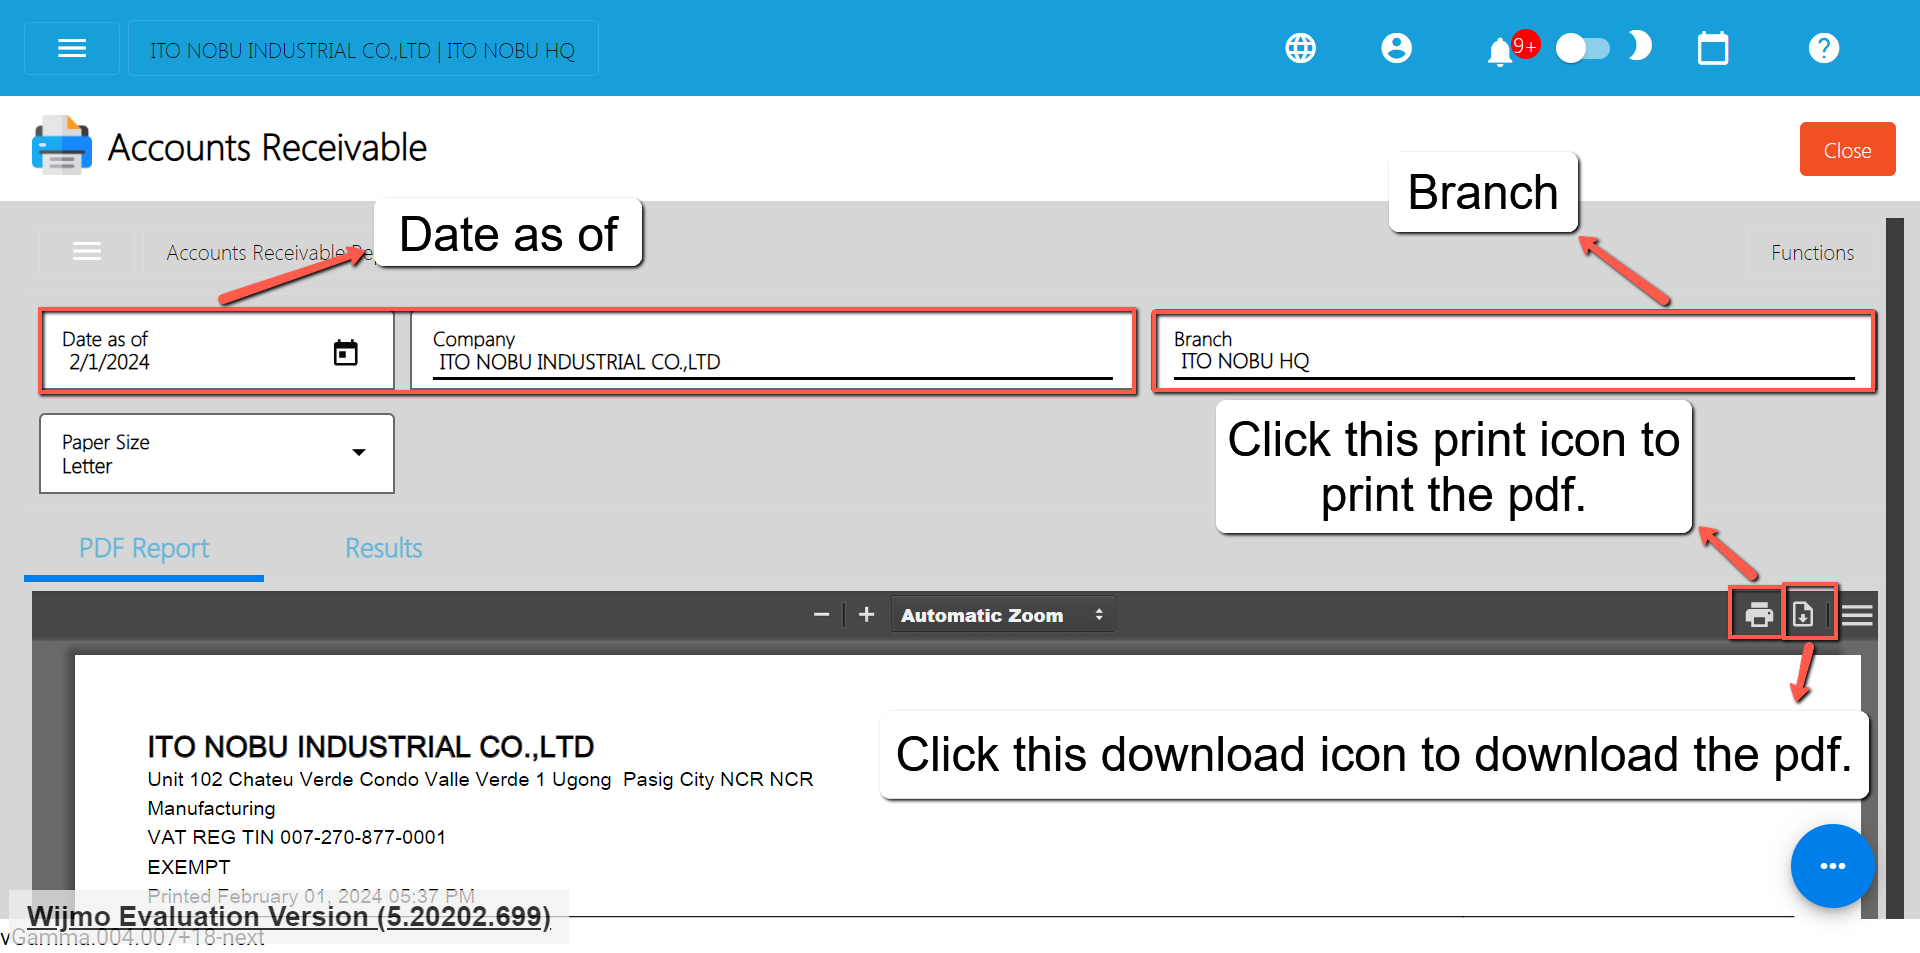Click the Company field
1920x953 pixels.
[x=772, y=351]
